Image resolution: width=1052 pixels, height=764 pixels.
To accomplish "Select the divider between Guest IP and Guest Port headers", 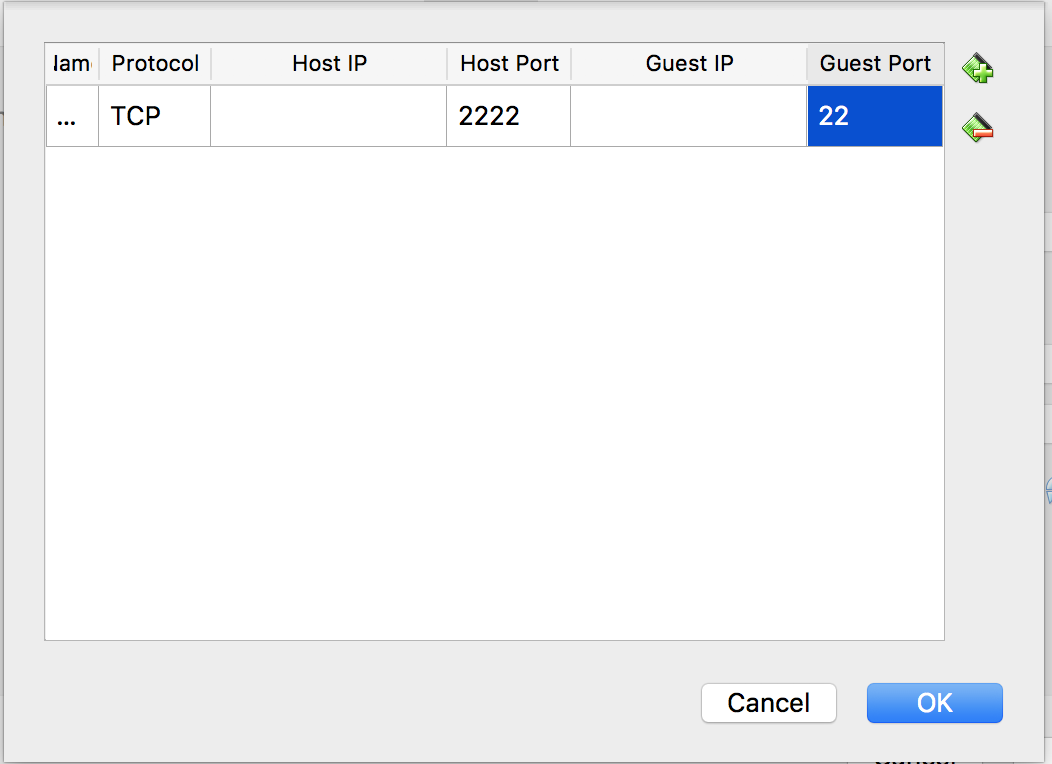I will click(x=807, y=64).
